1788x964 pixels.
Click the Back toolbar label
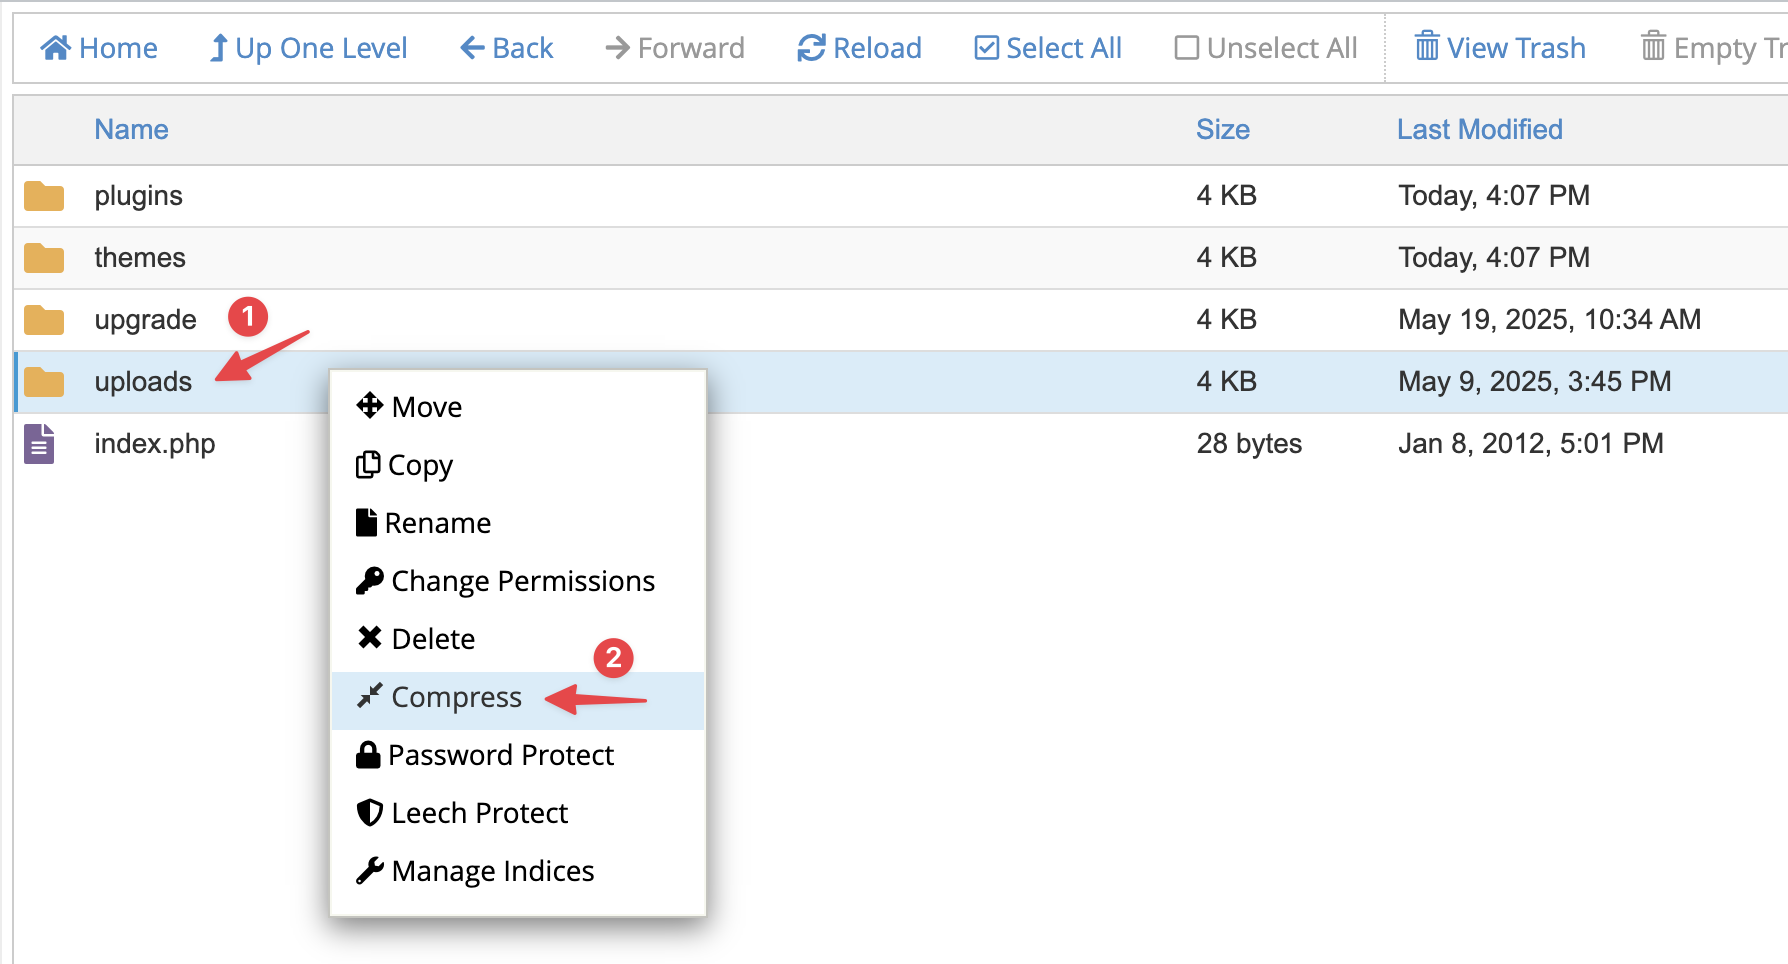523,48
